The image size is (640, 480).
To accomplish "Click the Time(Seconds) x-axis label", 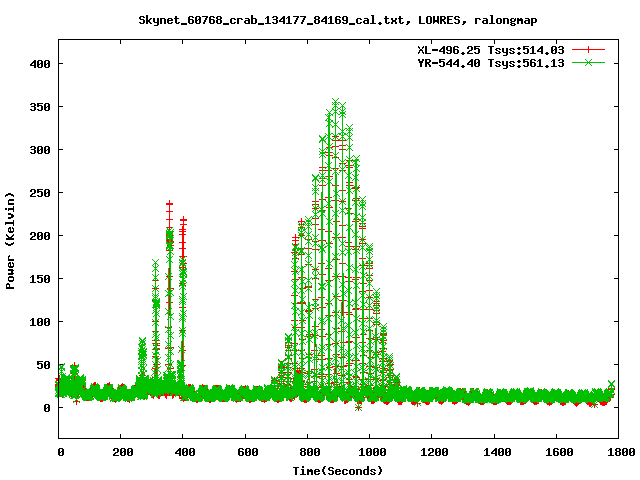I will (x=338, y=471).
